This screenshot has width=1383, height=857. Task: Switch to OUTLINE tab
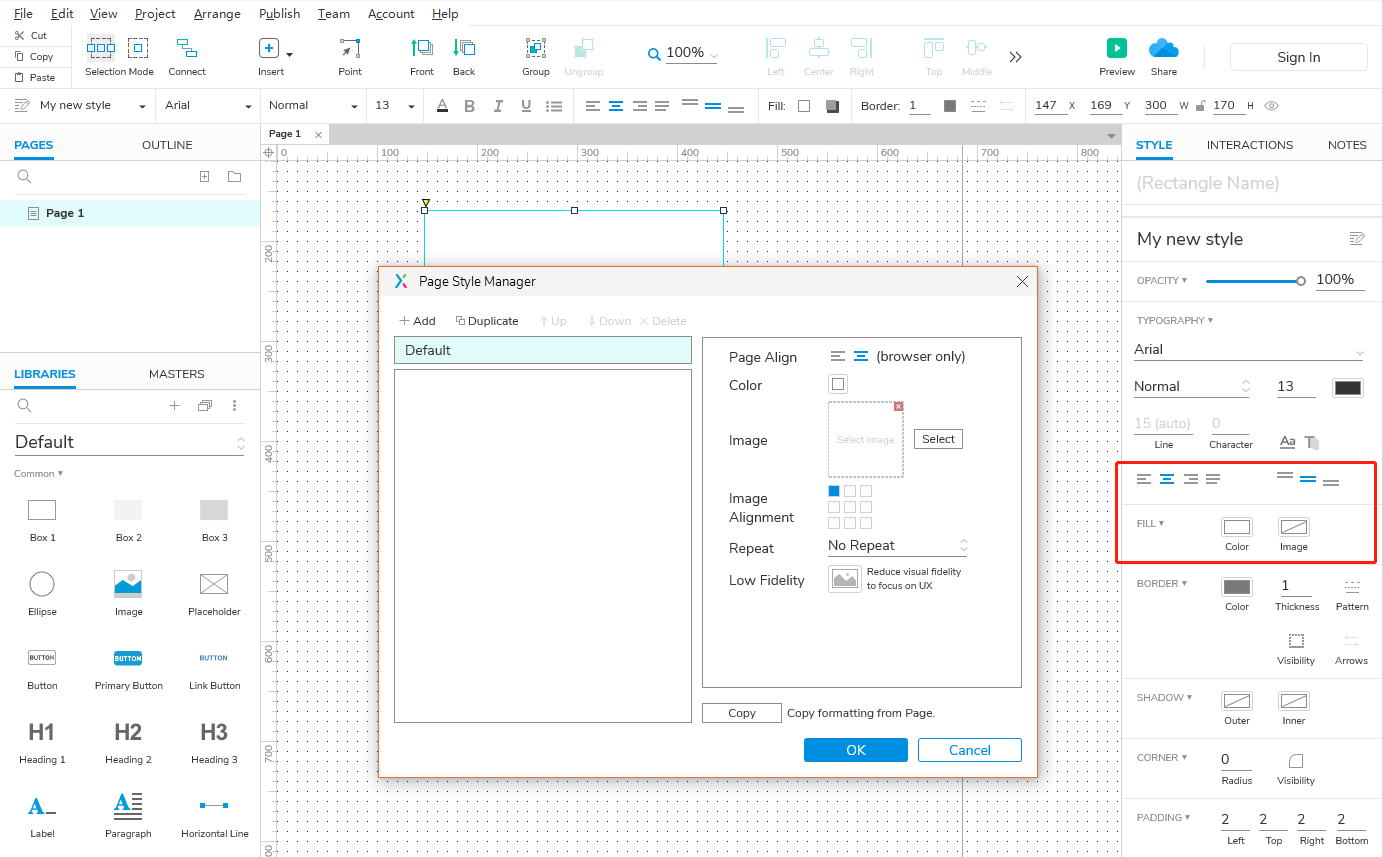[167, 145]
